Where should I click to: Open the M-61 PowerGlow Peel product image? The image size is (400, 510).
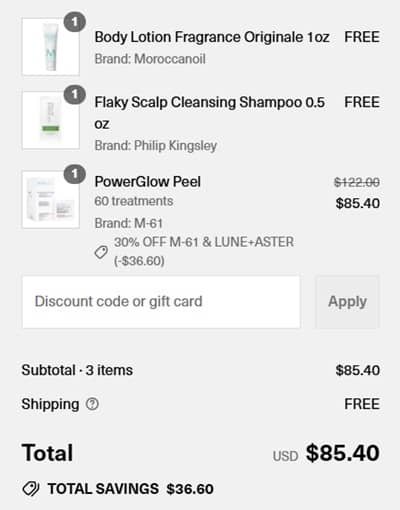coord(51,200)
